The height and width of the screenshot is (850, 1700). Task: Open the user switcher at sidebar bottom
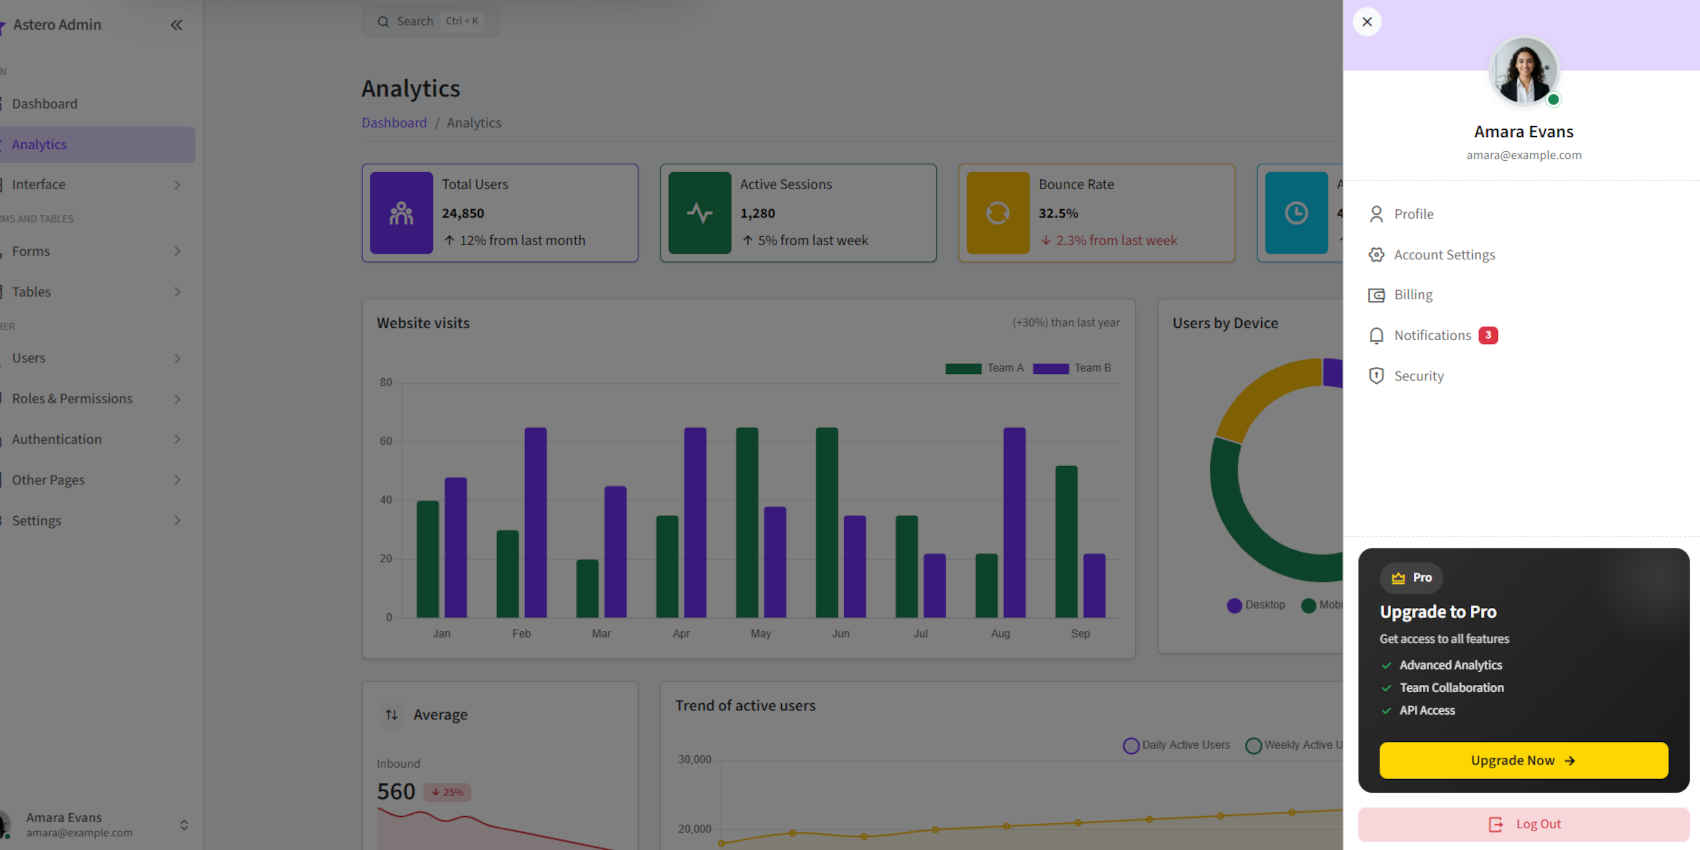184,825
